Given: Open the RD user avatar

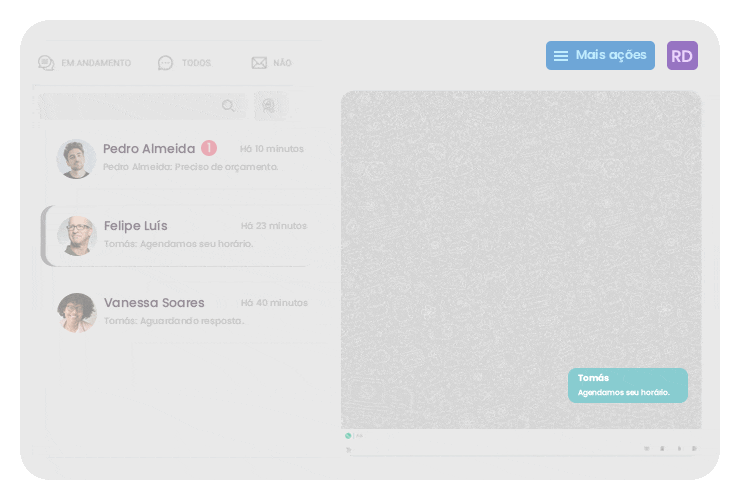Looking at the screenshot, I should (x=682, y=56).
